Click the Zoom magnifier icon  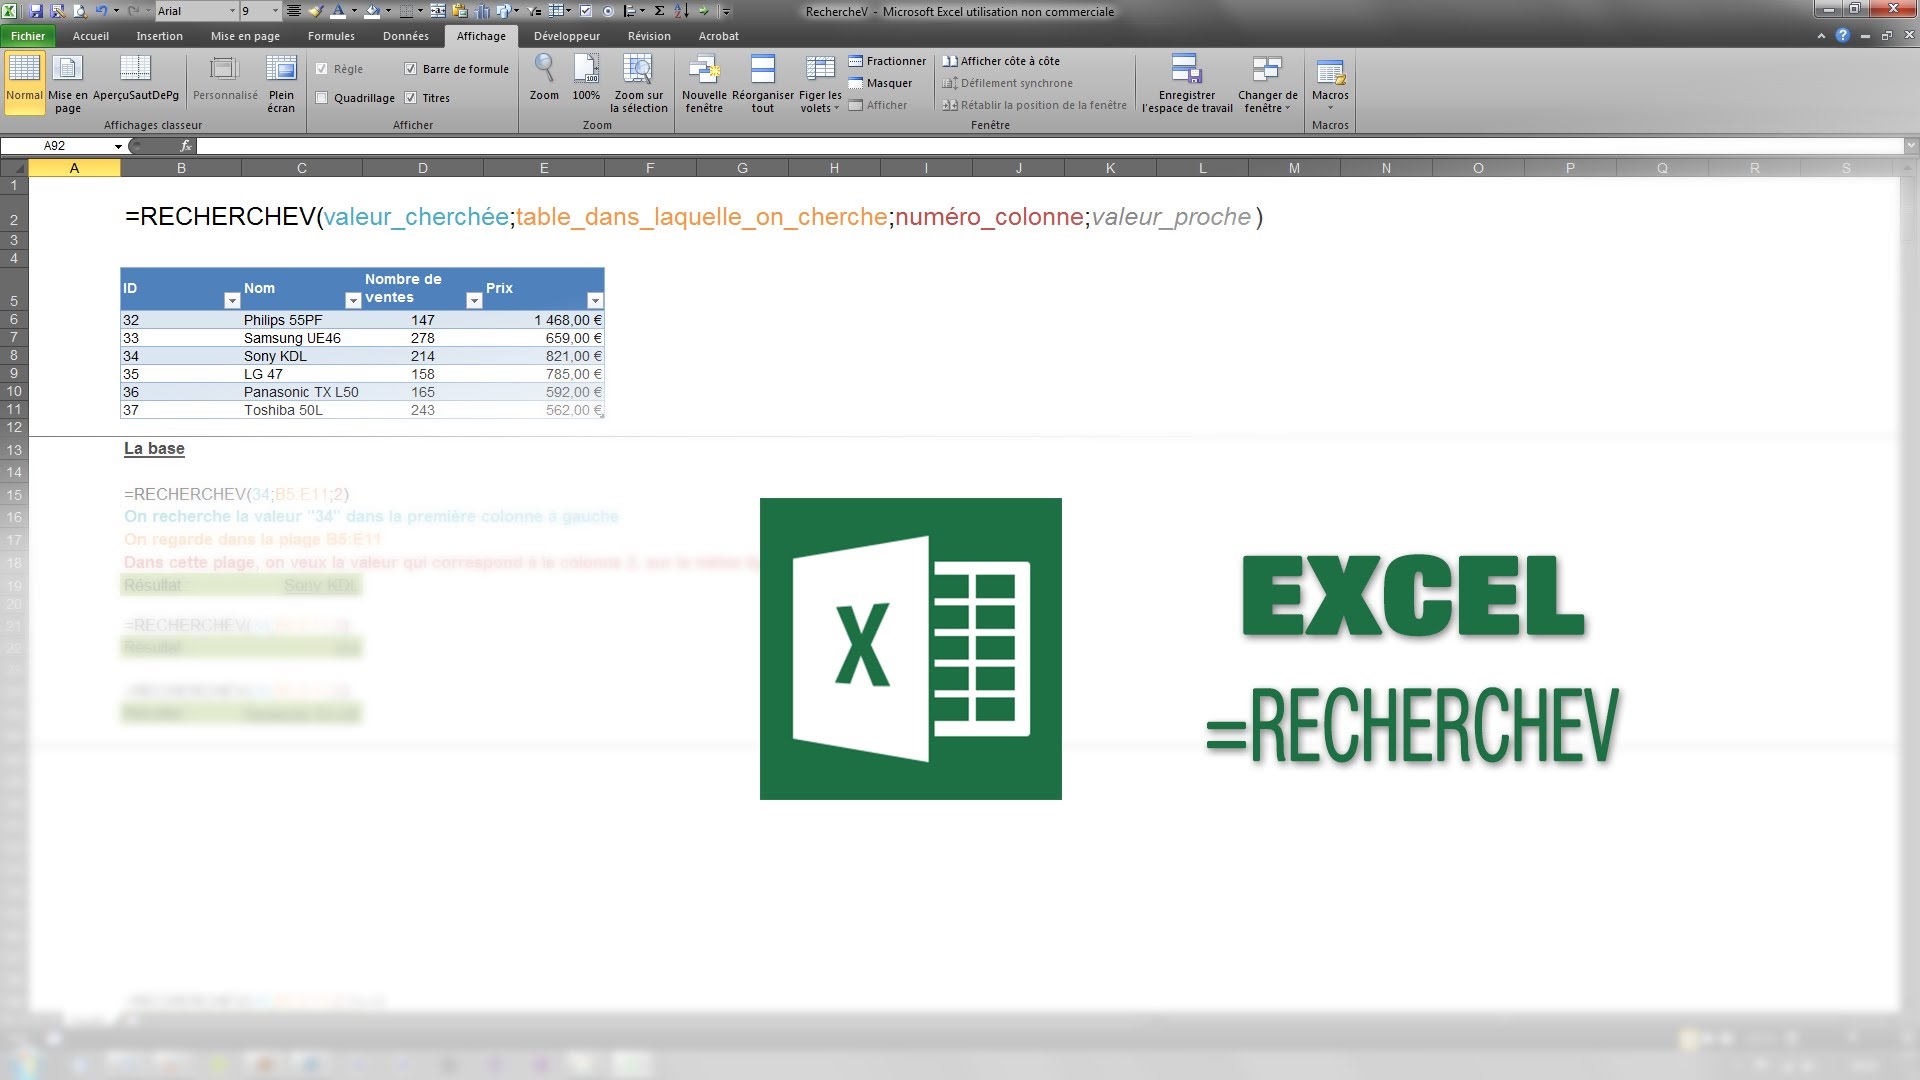coord(544,70)
